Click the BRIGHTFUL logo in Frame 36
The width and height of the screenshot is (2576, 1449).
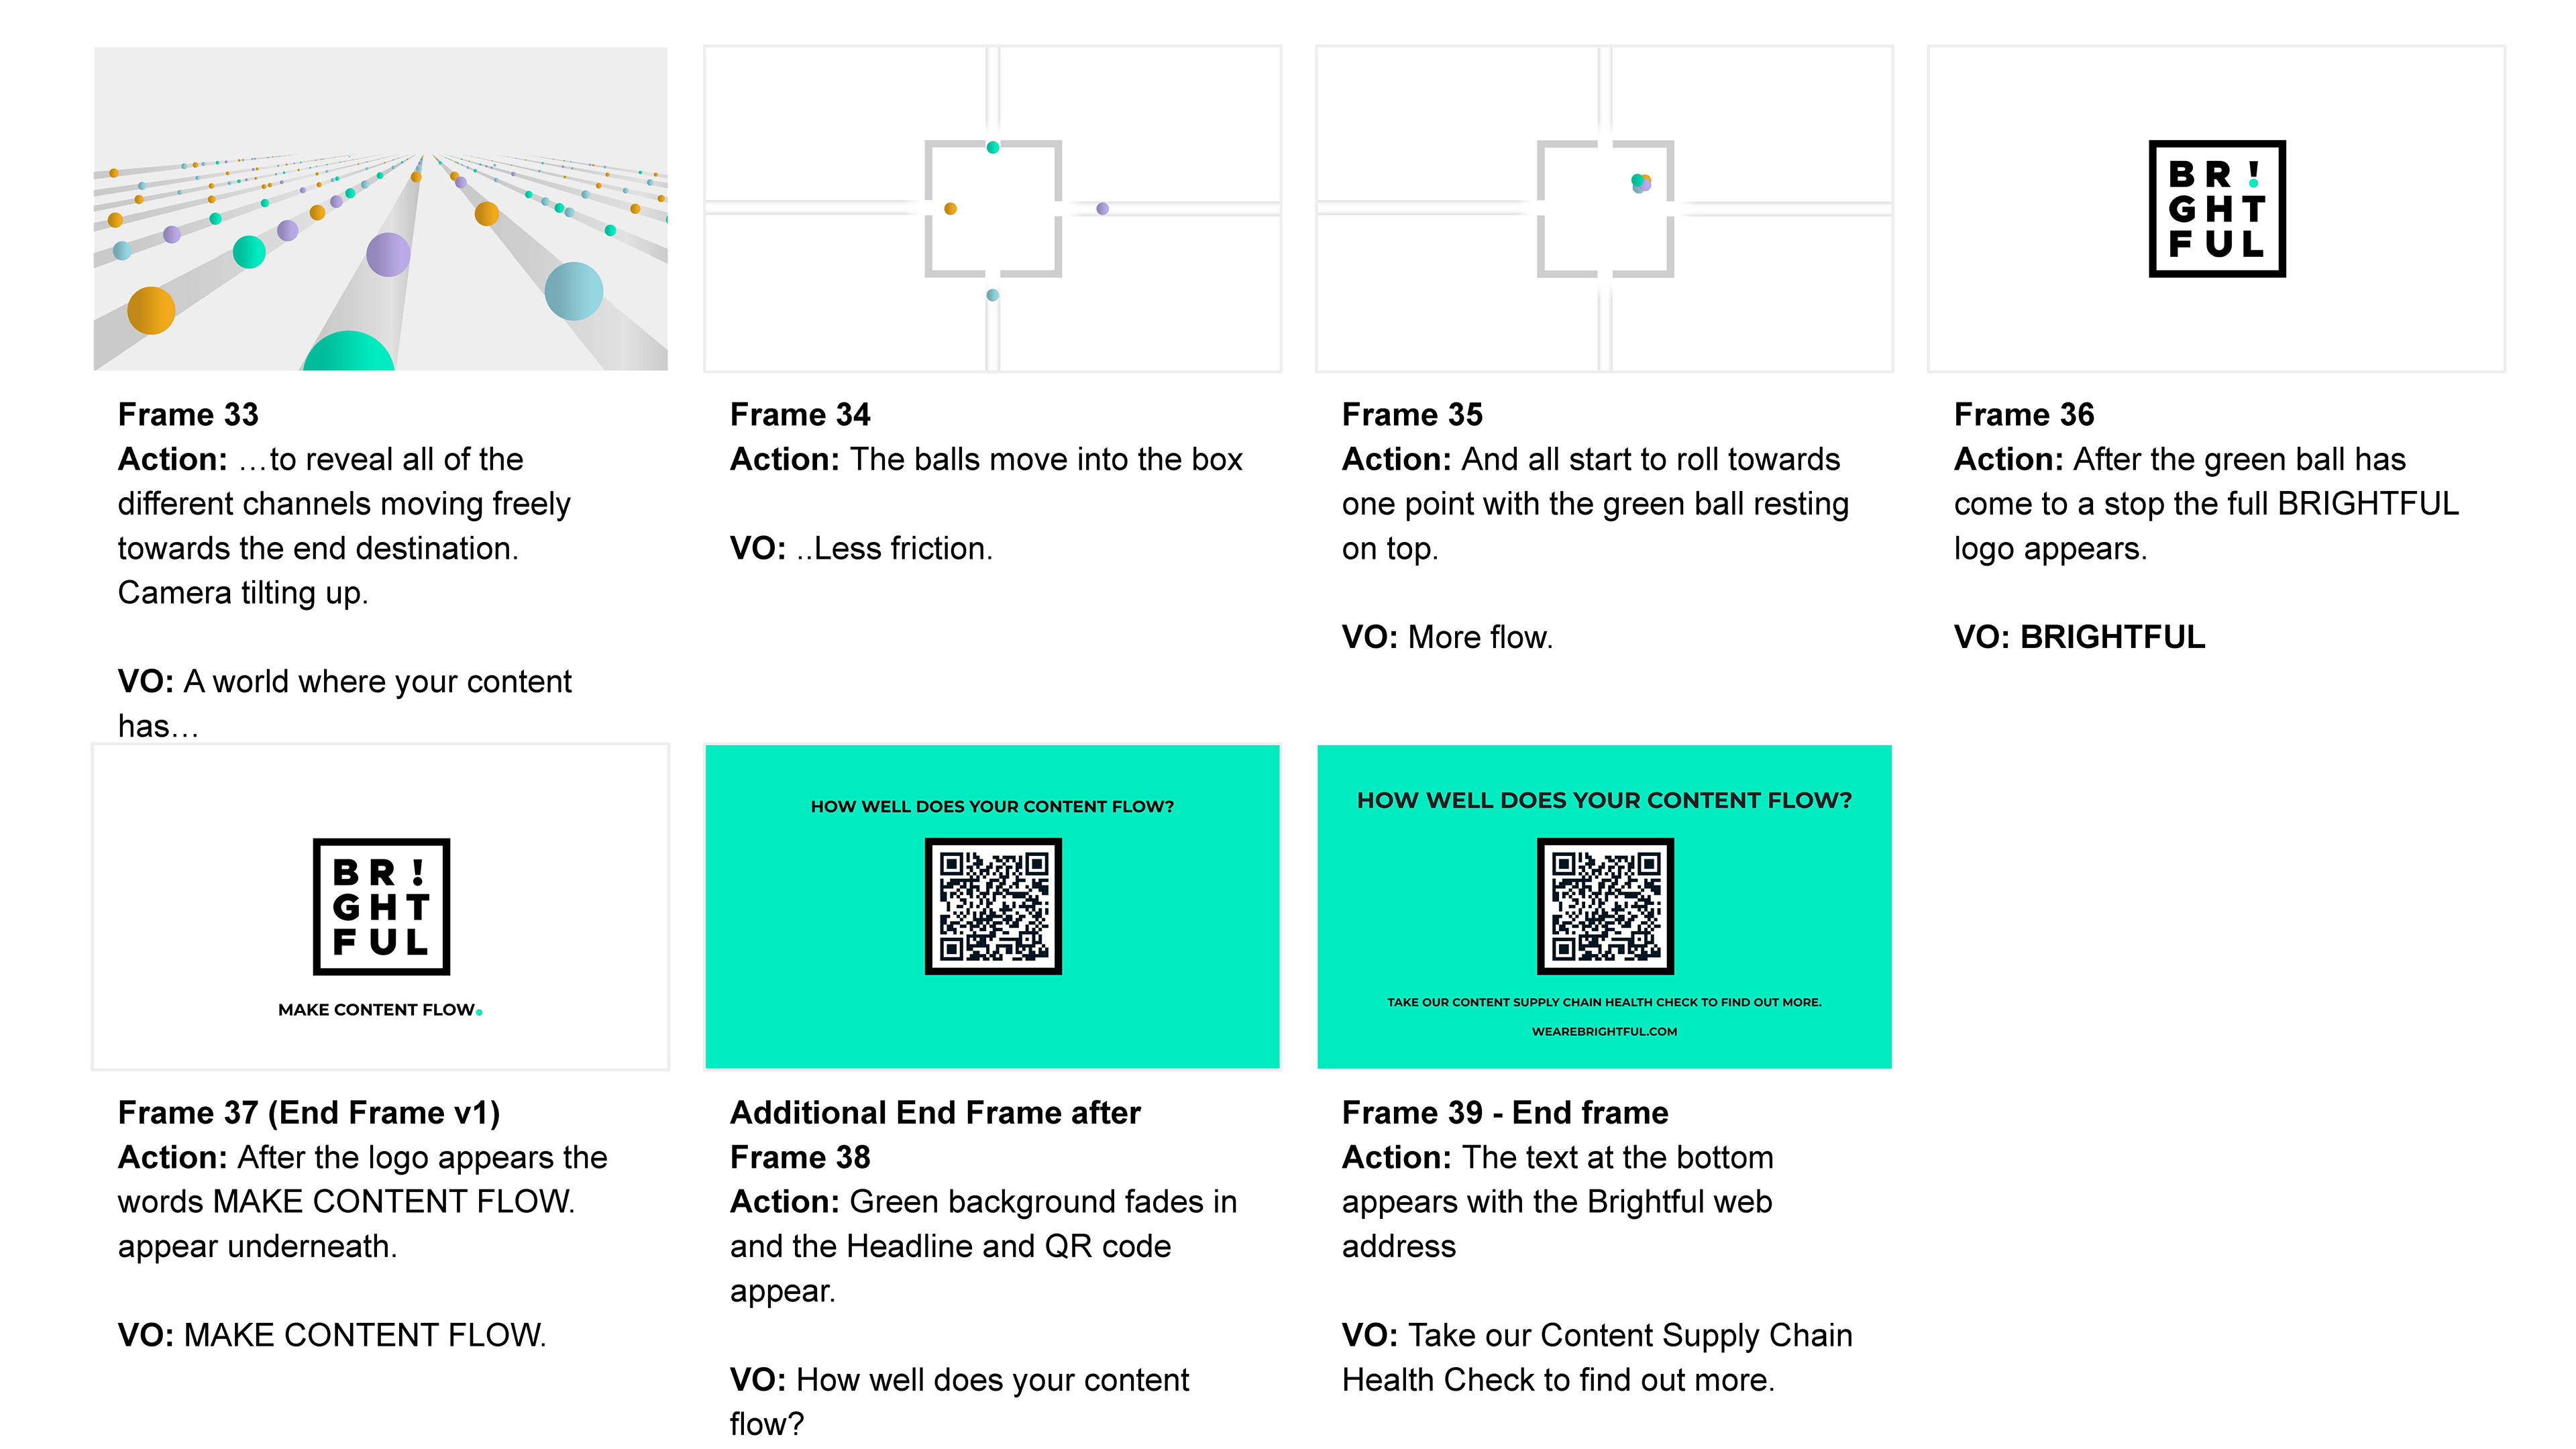(2216, 208)
